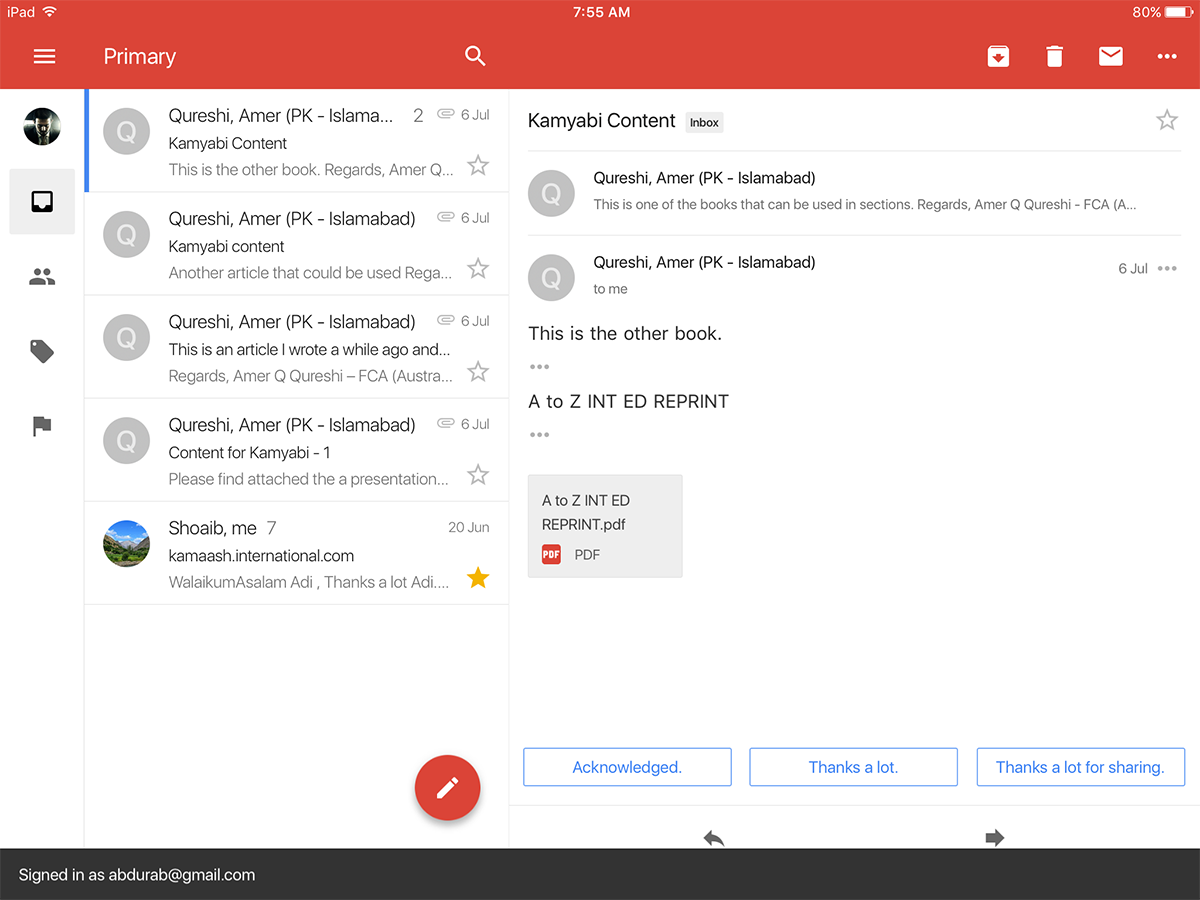Tap the paperclip icon on 'Content for Kamyabi - 1' row
The image size is (1200, 900).
[446, 424]
